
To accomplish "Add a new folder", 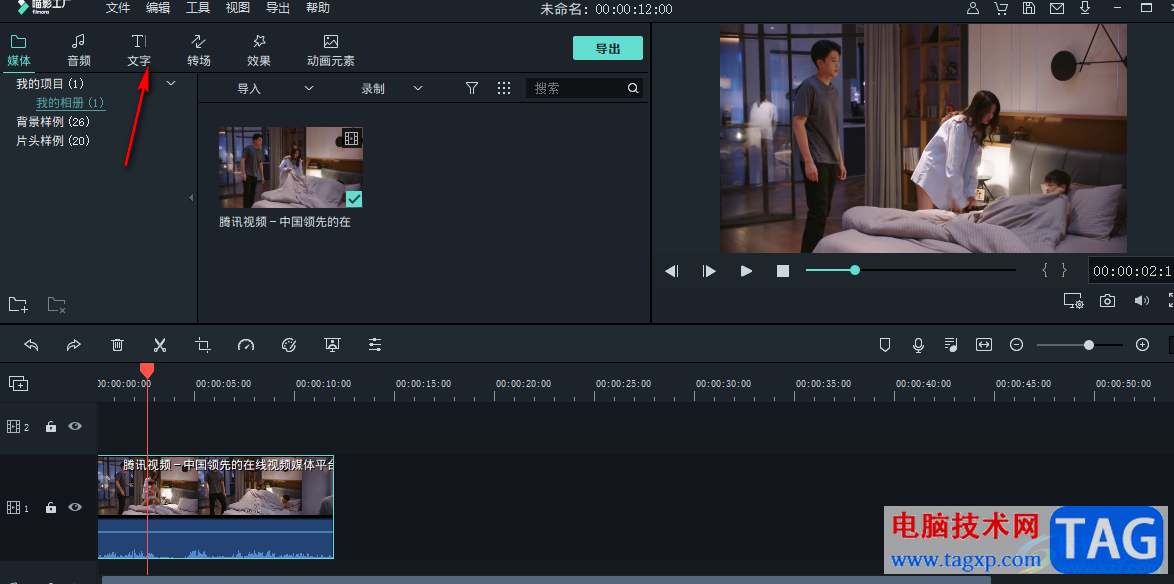I will tap(18, 304).
